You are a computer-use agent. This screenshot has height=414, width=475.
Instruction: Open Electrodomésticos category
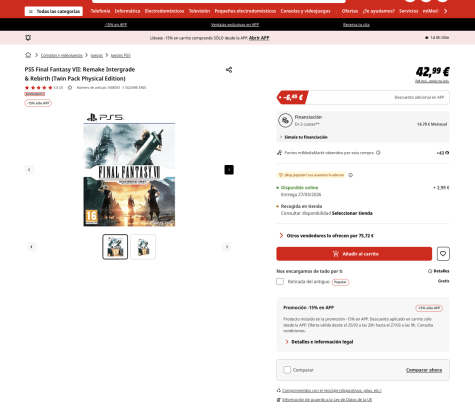click(164, 11)
